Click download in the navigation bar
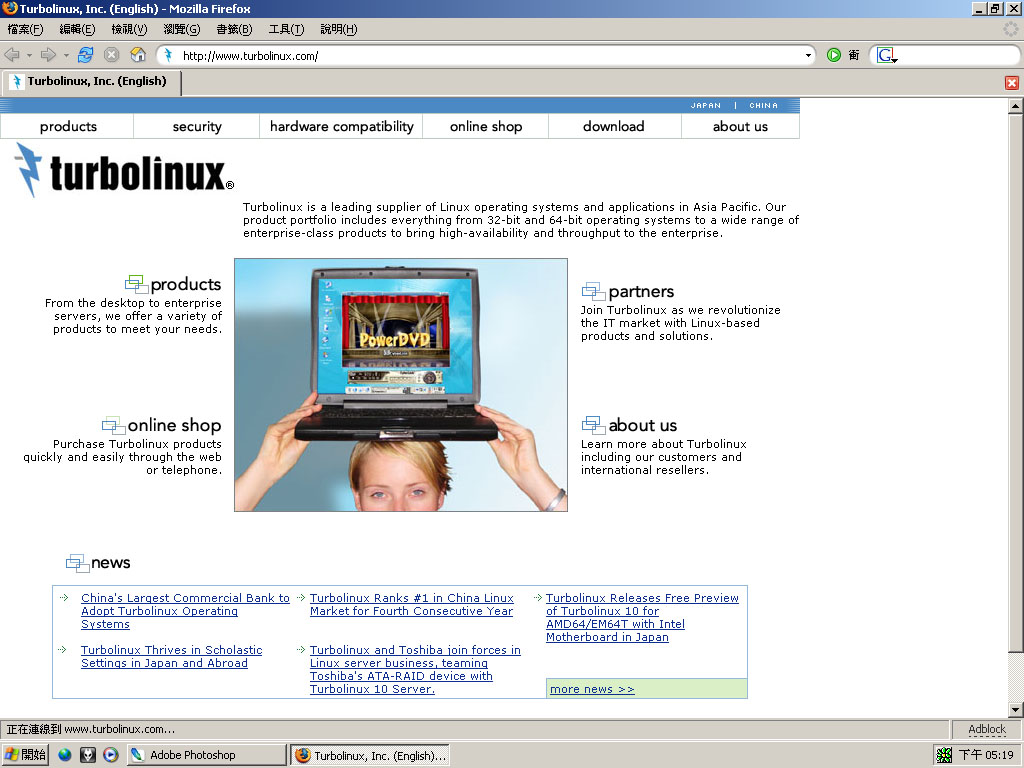The image size is (1024, 768). pyautogui.click(x=613, y=127)
